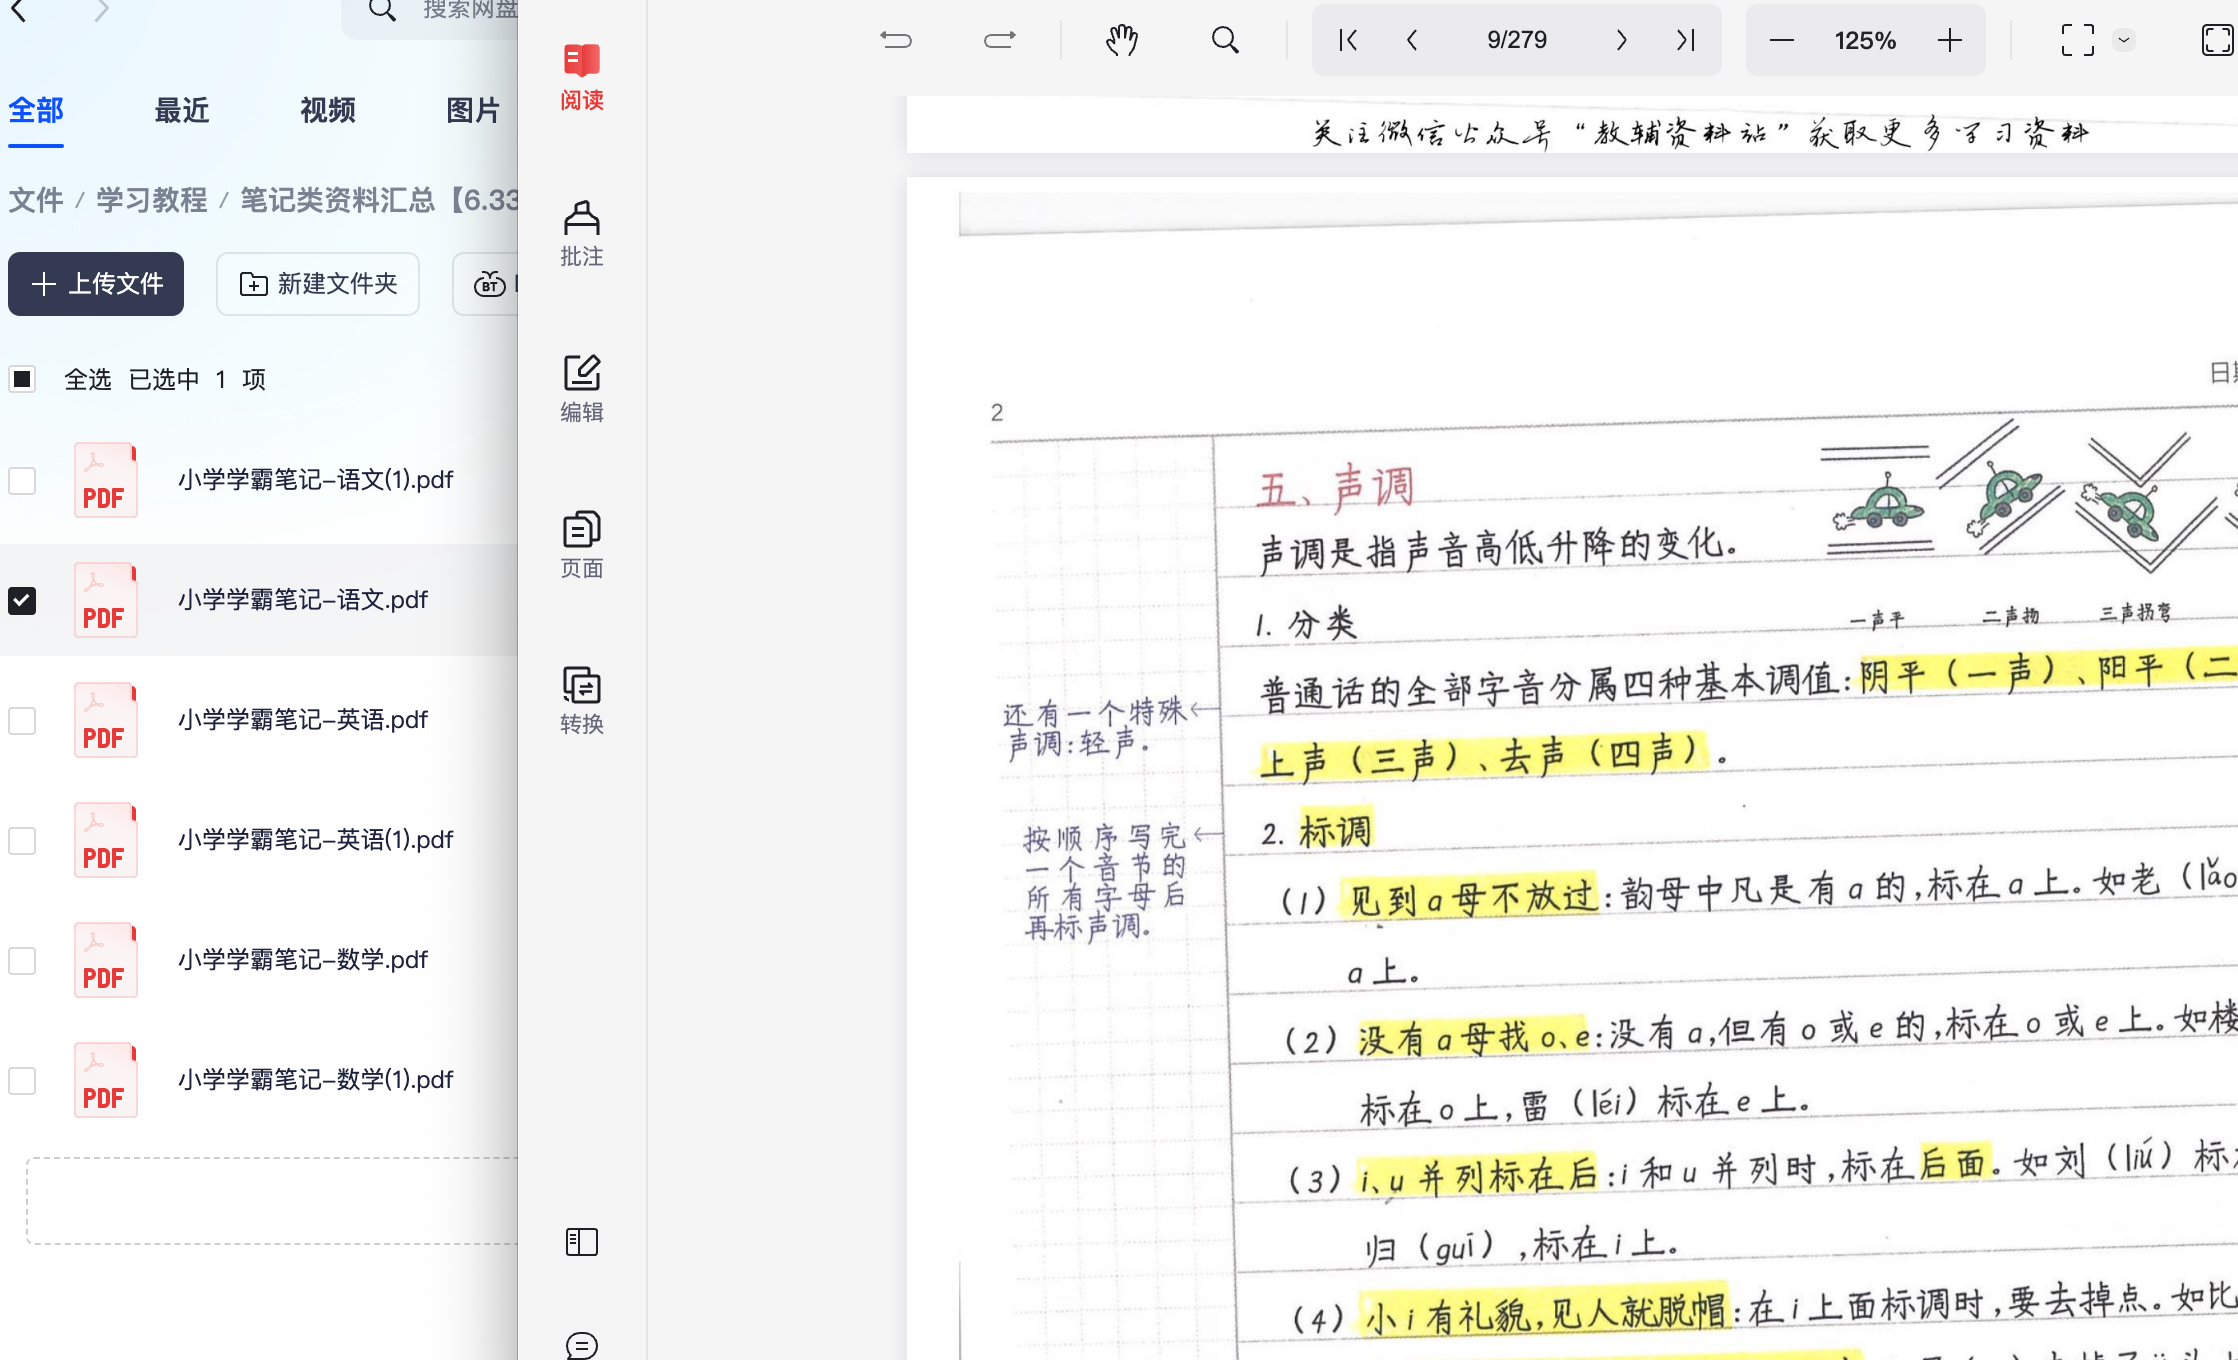Uncheck the 小学学霸笔记-语文.pdf checkbox

tap(22, 600)
